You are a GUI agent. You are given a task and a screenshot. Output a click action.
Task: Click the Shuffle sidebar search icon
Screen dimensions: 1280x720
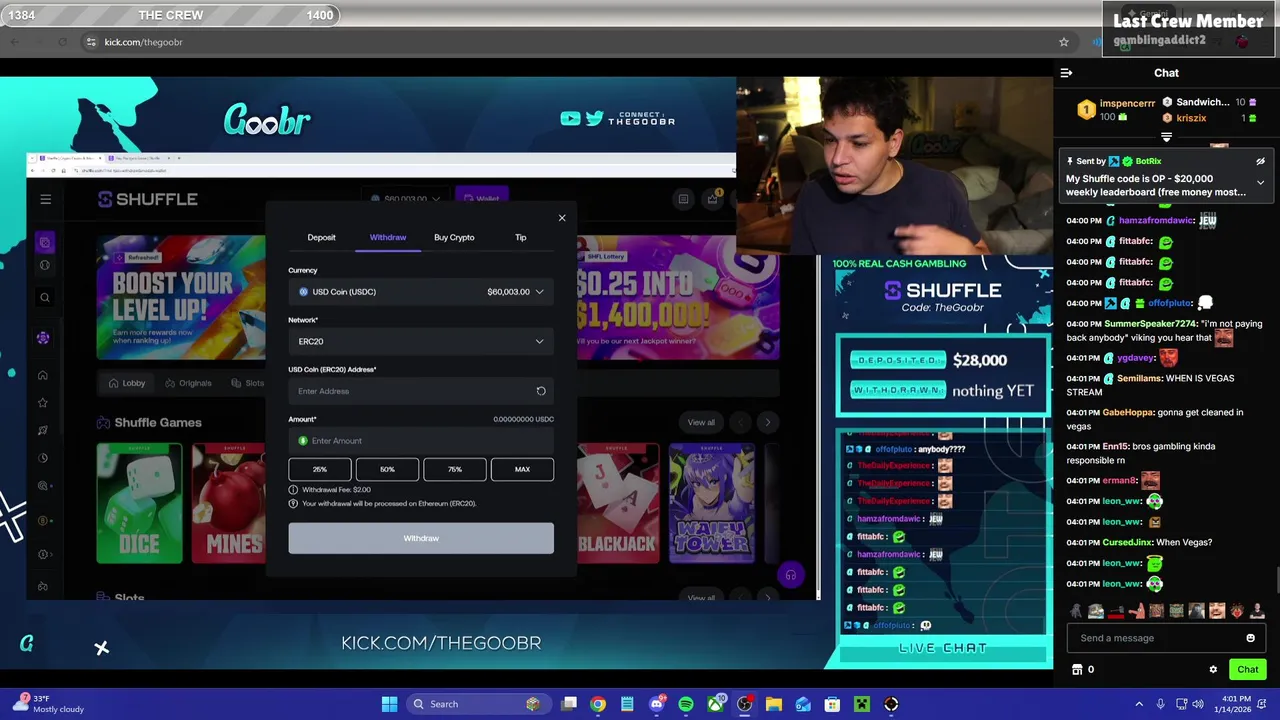44,297
